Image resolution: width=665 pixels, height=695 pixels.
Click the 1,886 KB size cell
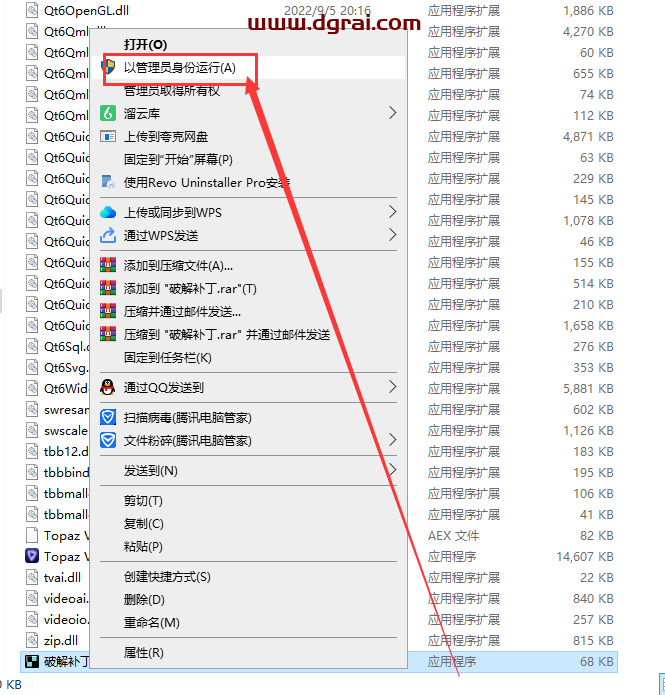[x=588, y=10]
